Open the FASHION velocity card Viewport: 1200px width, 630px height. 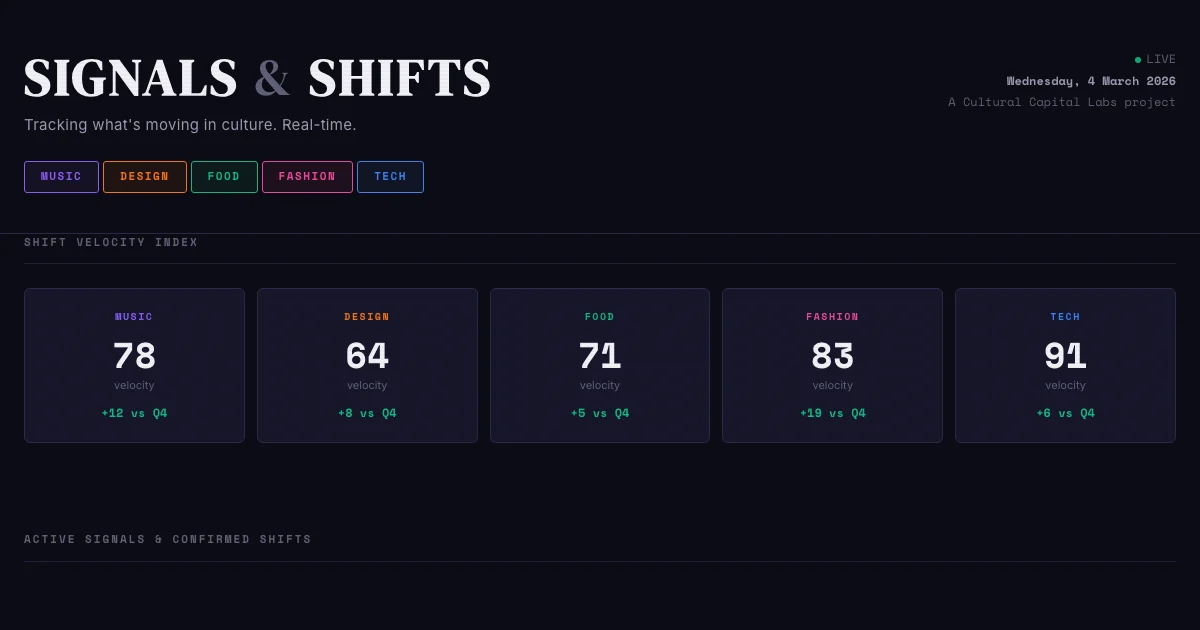coord(832,365)
